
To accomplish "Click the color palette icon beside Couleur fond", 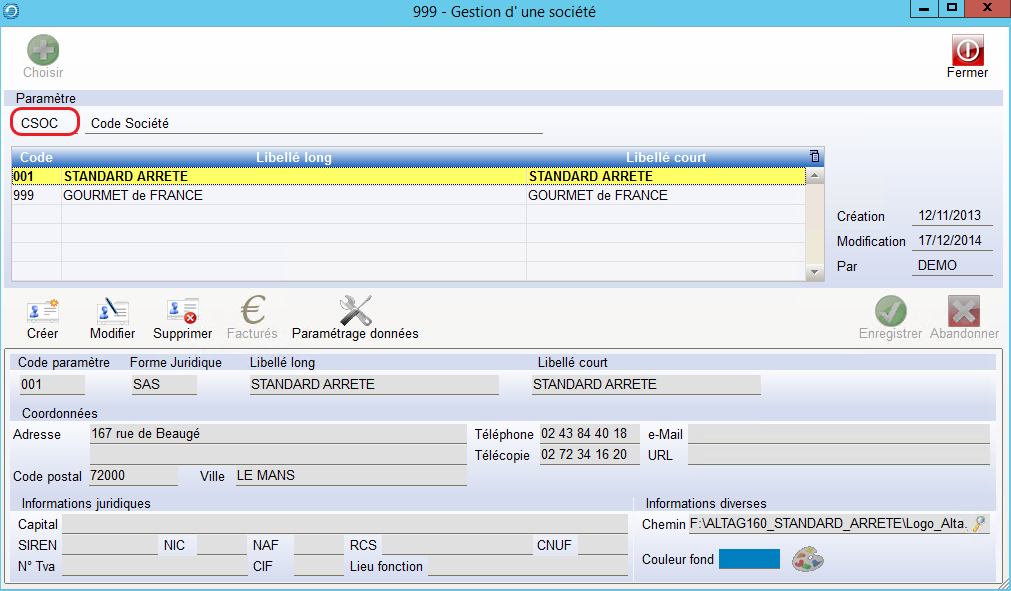I will pos(808,560).
